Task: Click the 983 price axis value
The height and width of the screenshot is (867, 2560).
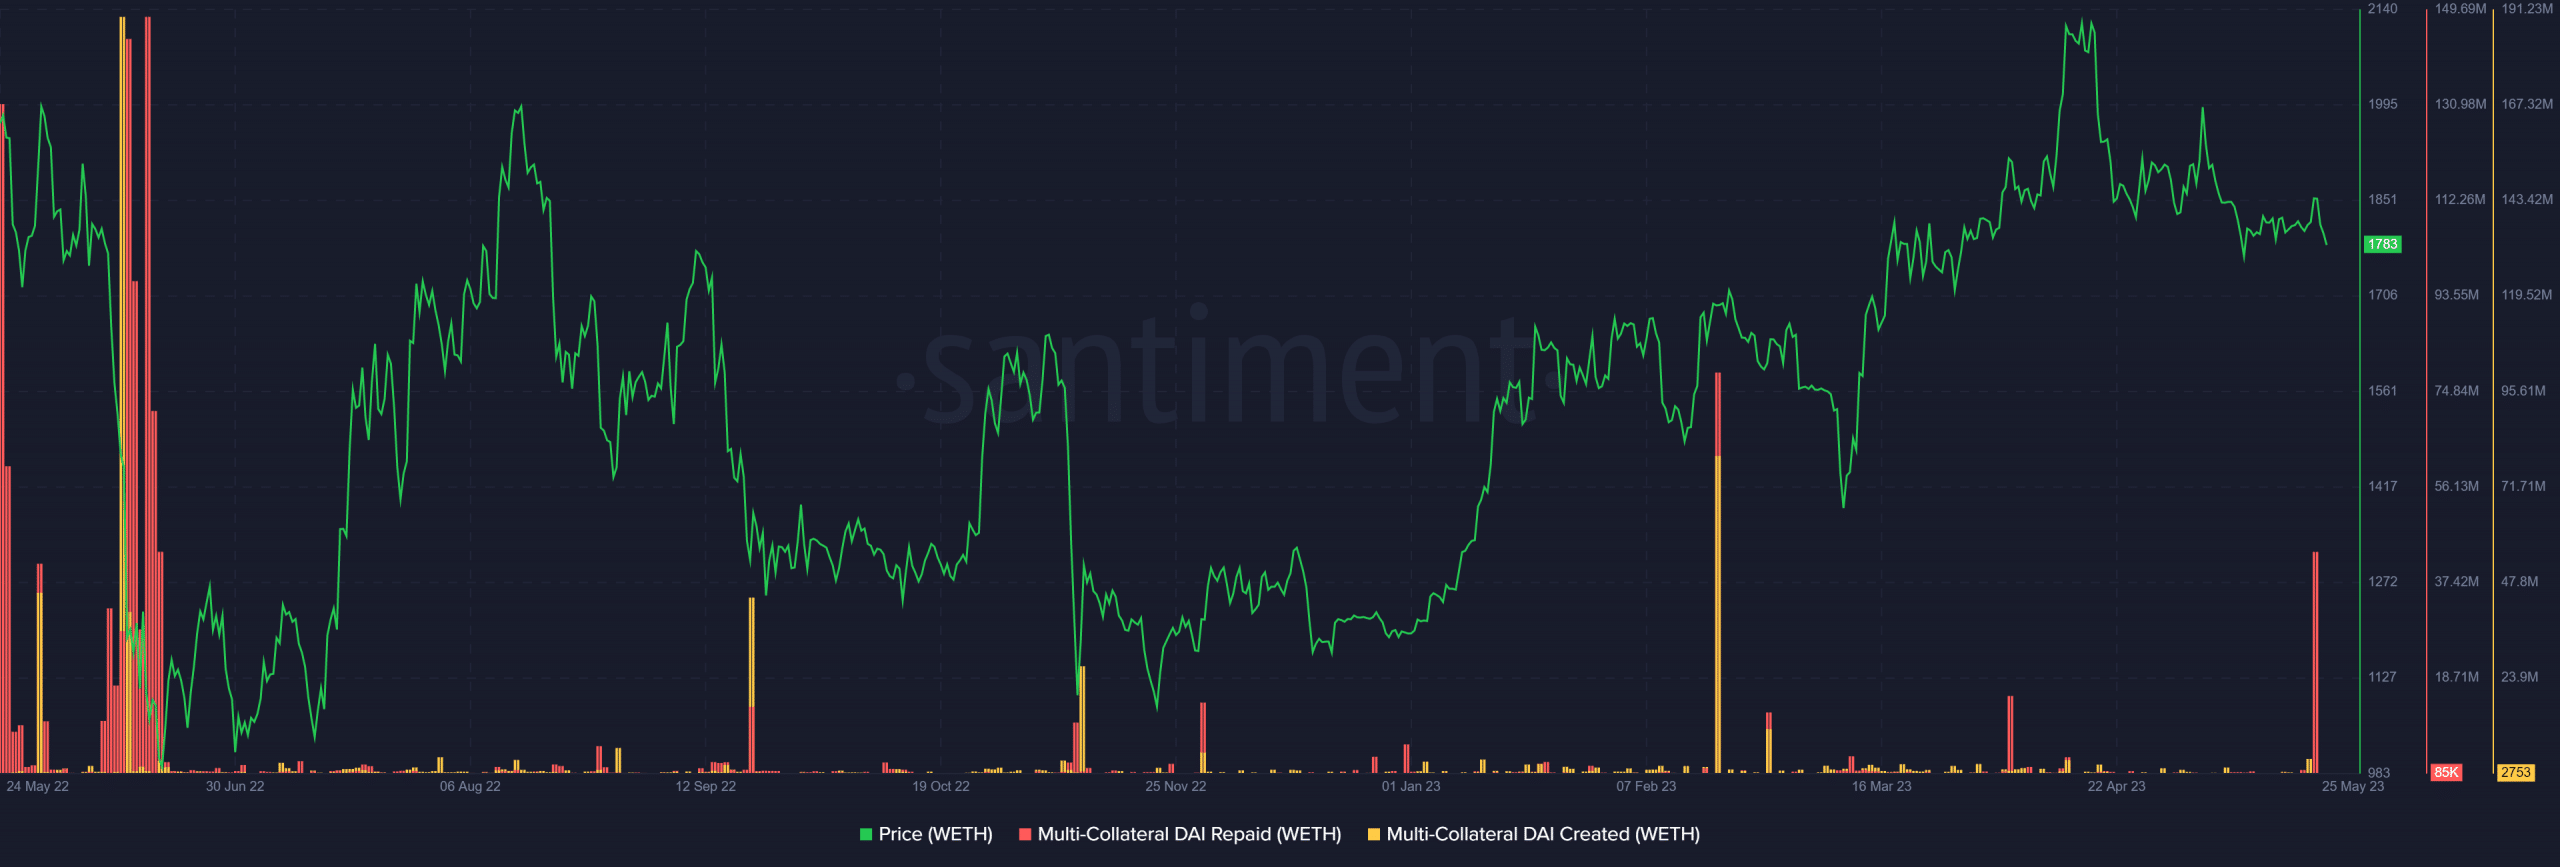Action: click(2379, 773)
